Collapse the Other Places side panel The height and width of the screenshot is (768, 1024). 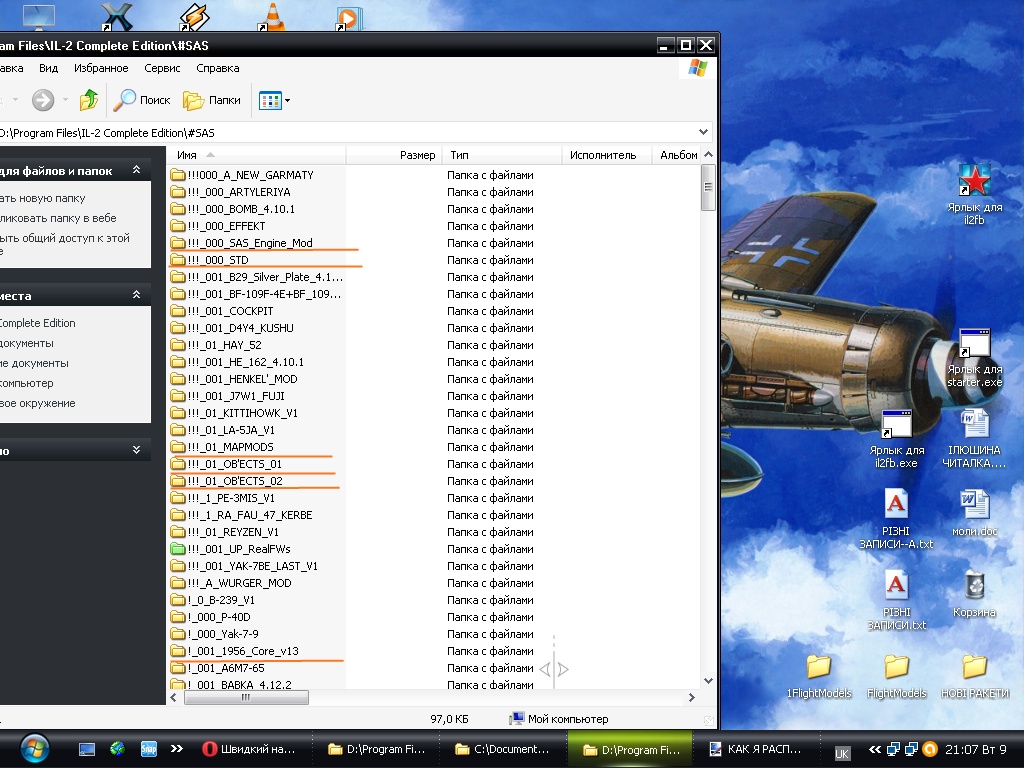pos(136,296)
